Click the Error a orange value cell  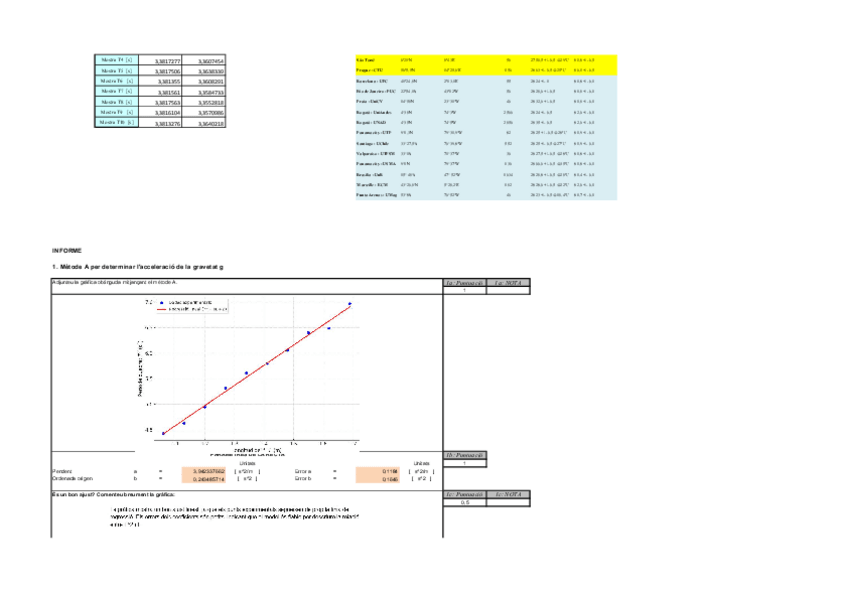[381, 469]
